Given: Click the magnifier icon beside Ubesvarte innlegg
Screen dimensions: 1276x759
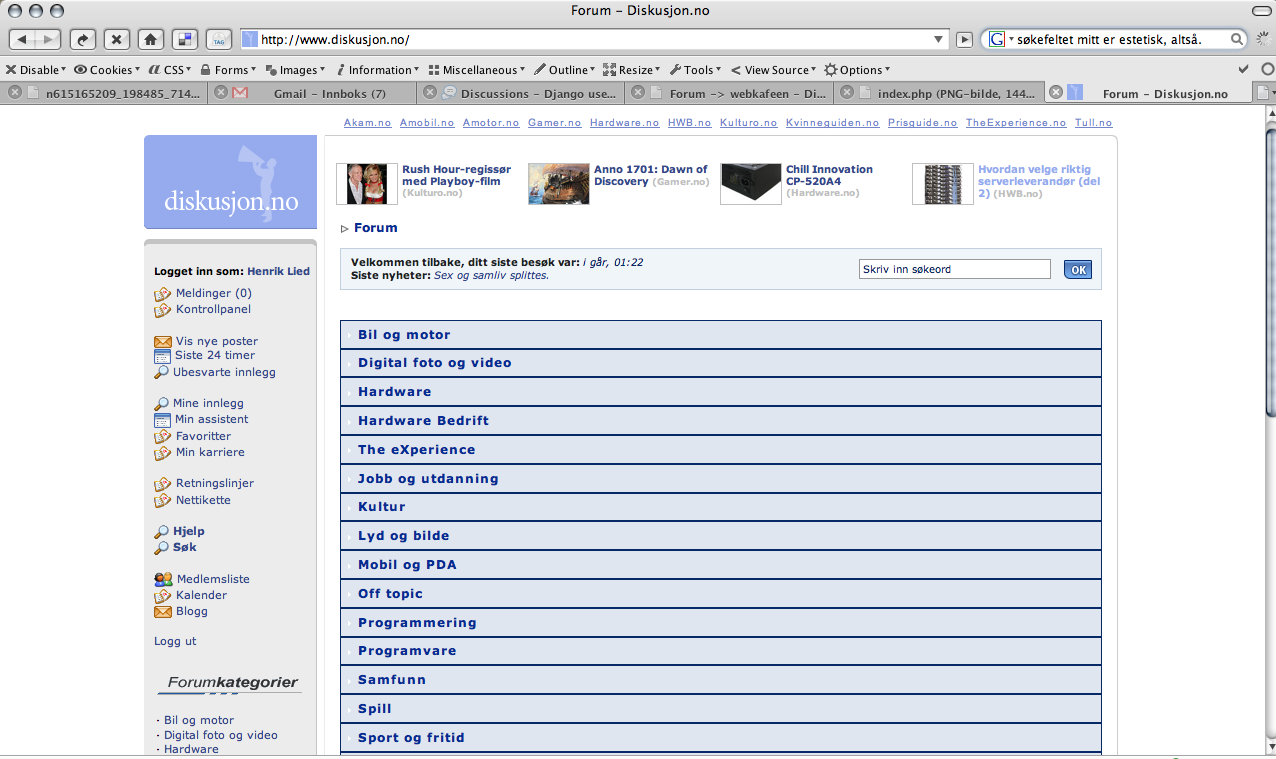Looking at the screenshot, I should click(x=162, y=372).
